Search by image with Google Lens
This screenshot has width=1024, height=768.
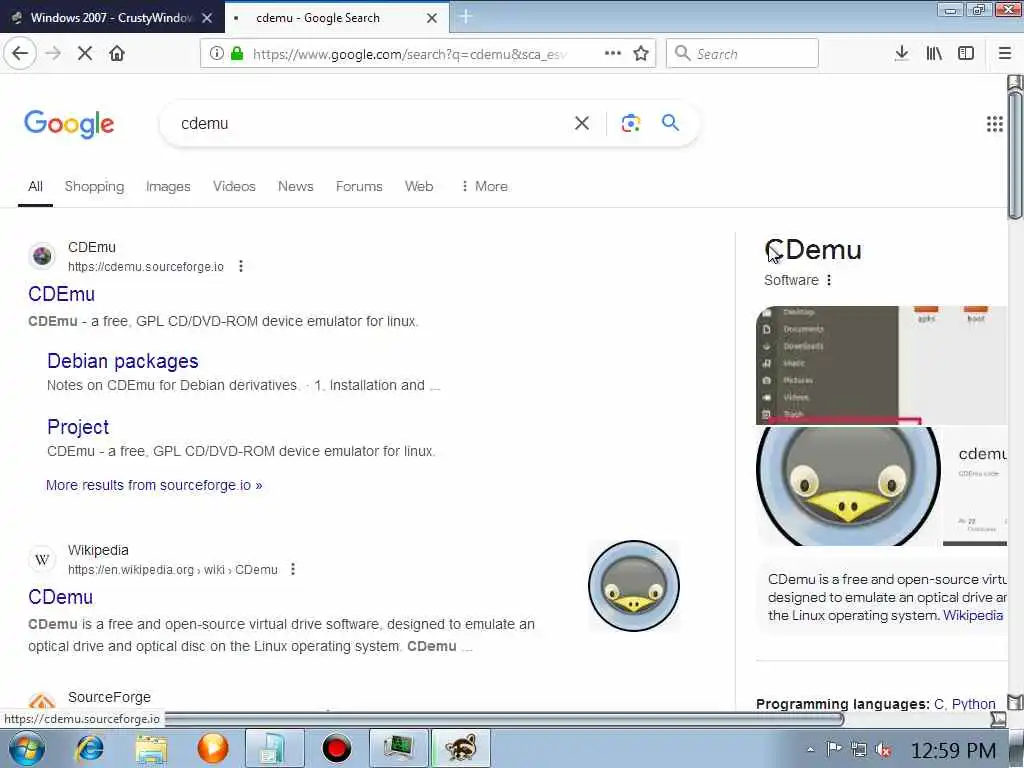631,123
